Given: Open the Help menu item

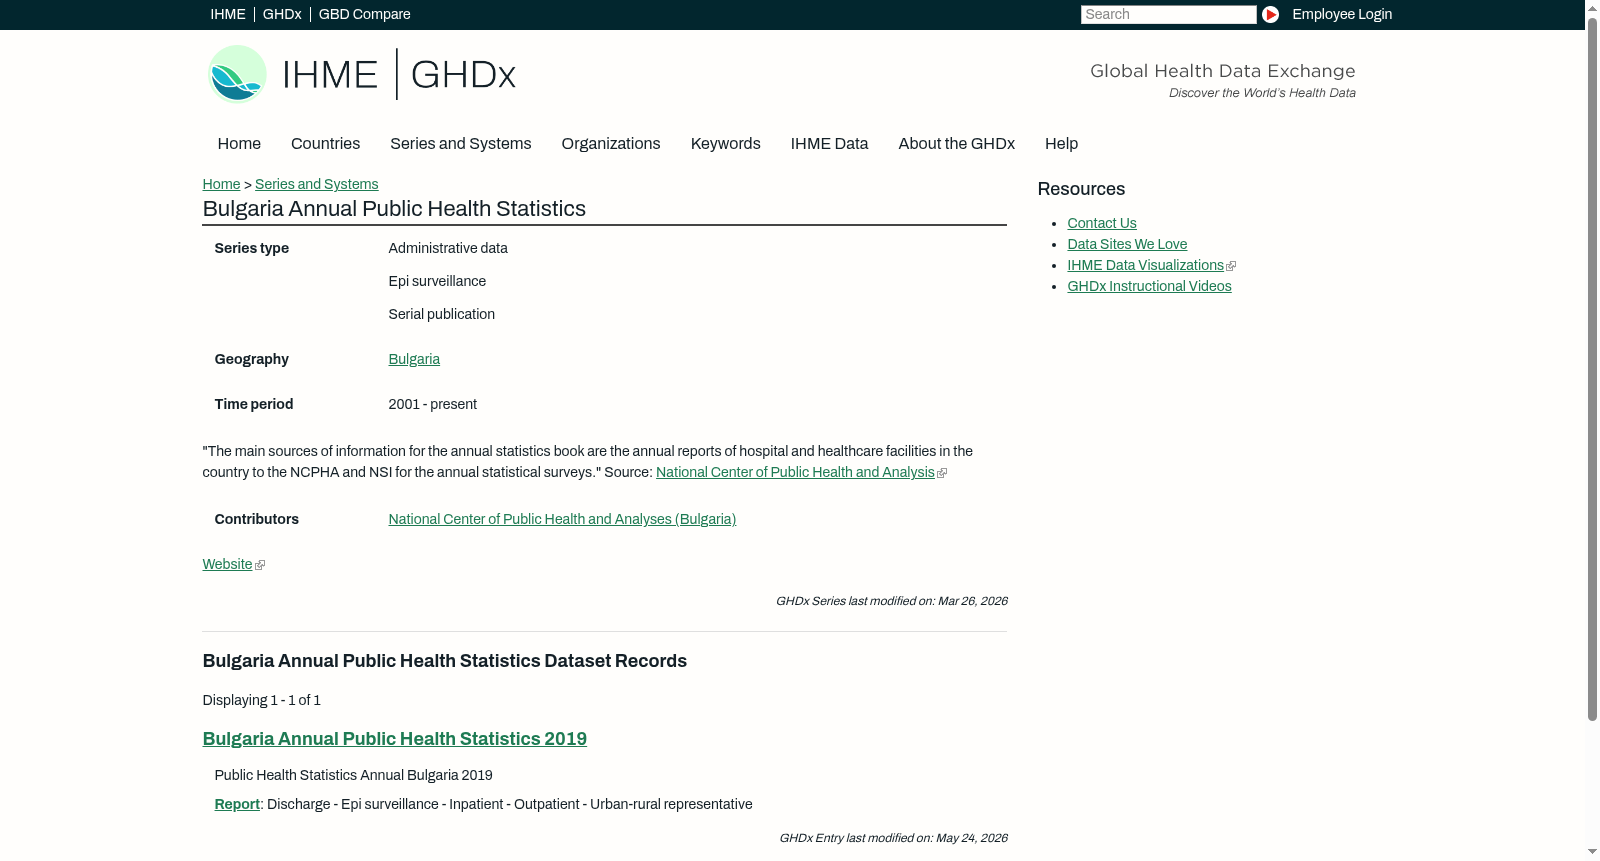Looking at the screenshot, I should (x=1061, y=144).
